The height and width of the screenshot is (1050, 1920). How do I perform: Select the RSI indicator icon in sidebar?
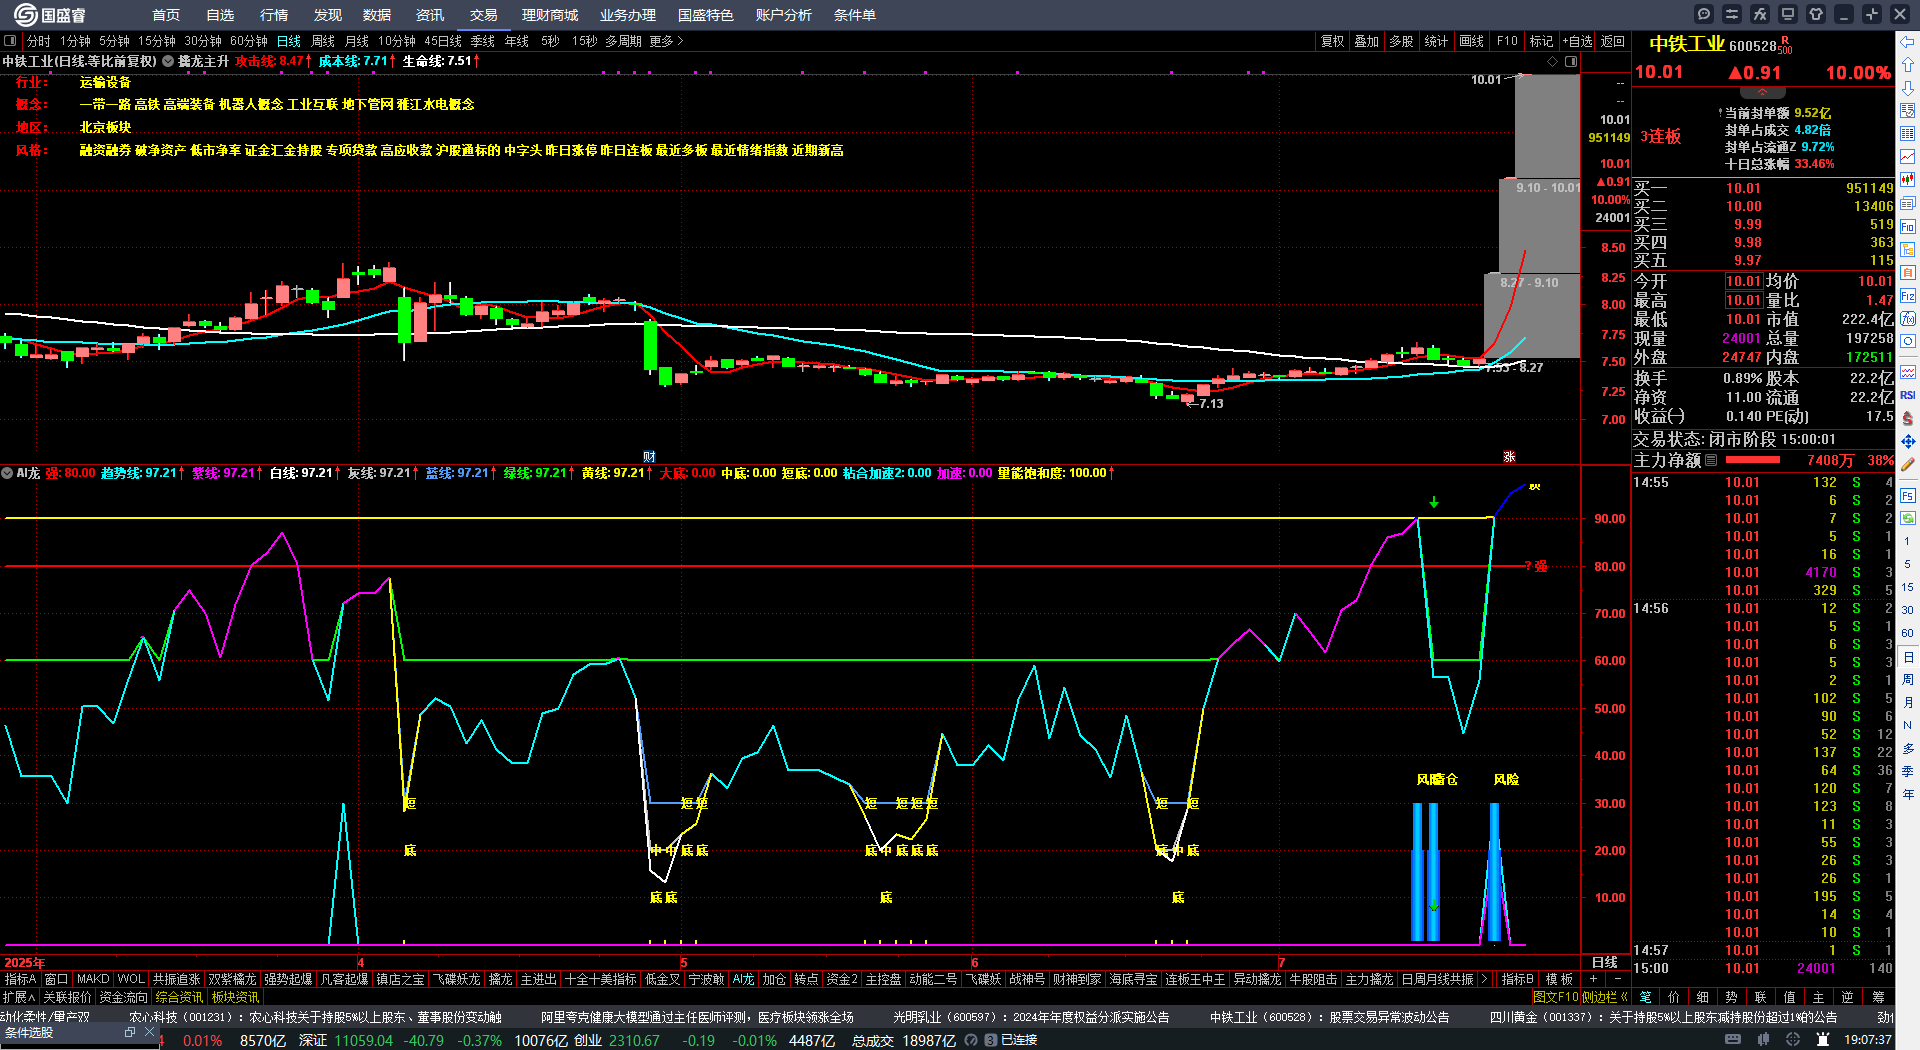click(1908, 395)
